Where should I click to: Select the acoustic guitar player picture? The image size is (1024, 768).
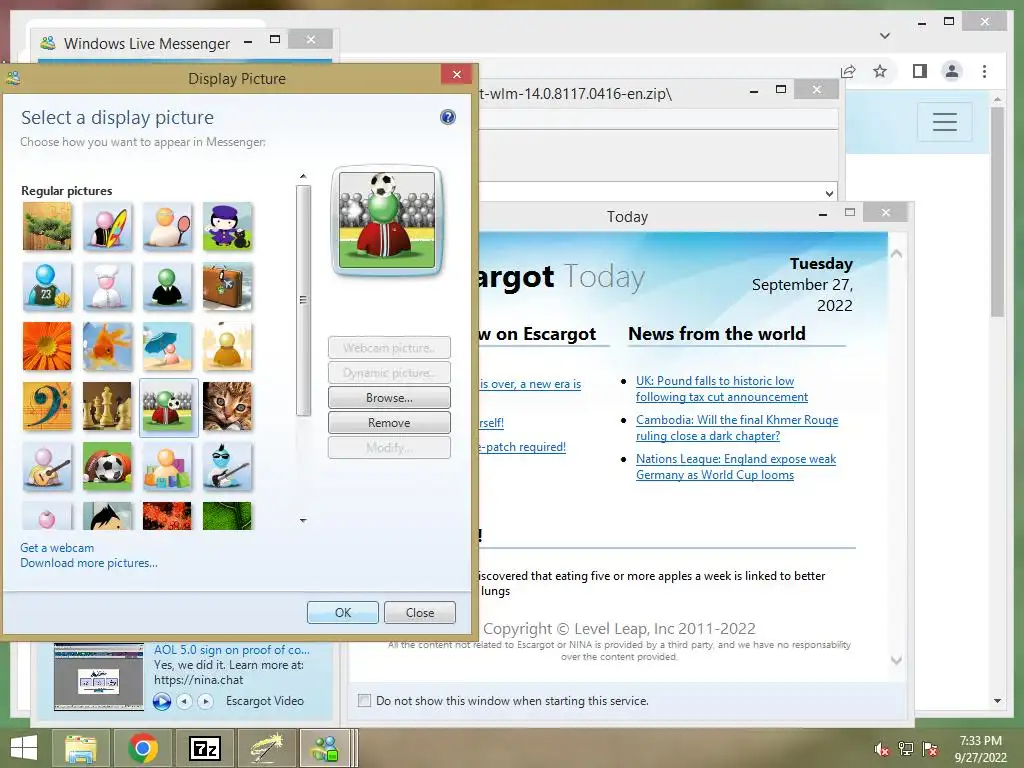point(47,467)
